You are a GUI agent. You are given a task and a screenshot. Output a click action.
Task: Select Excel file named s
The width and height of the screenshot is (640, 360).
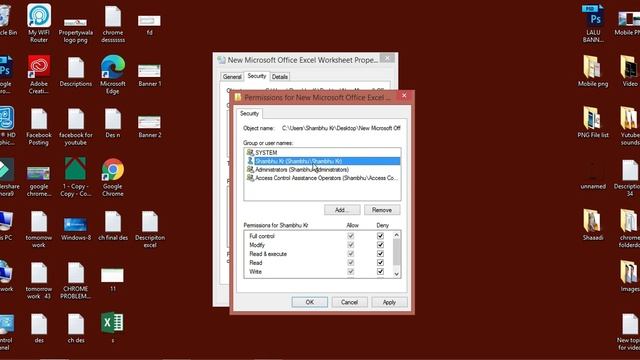point(112,327)
